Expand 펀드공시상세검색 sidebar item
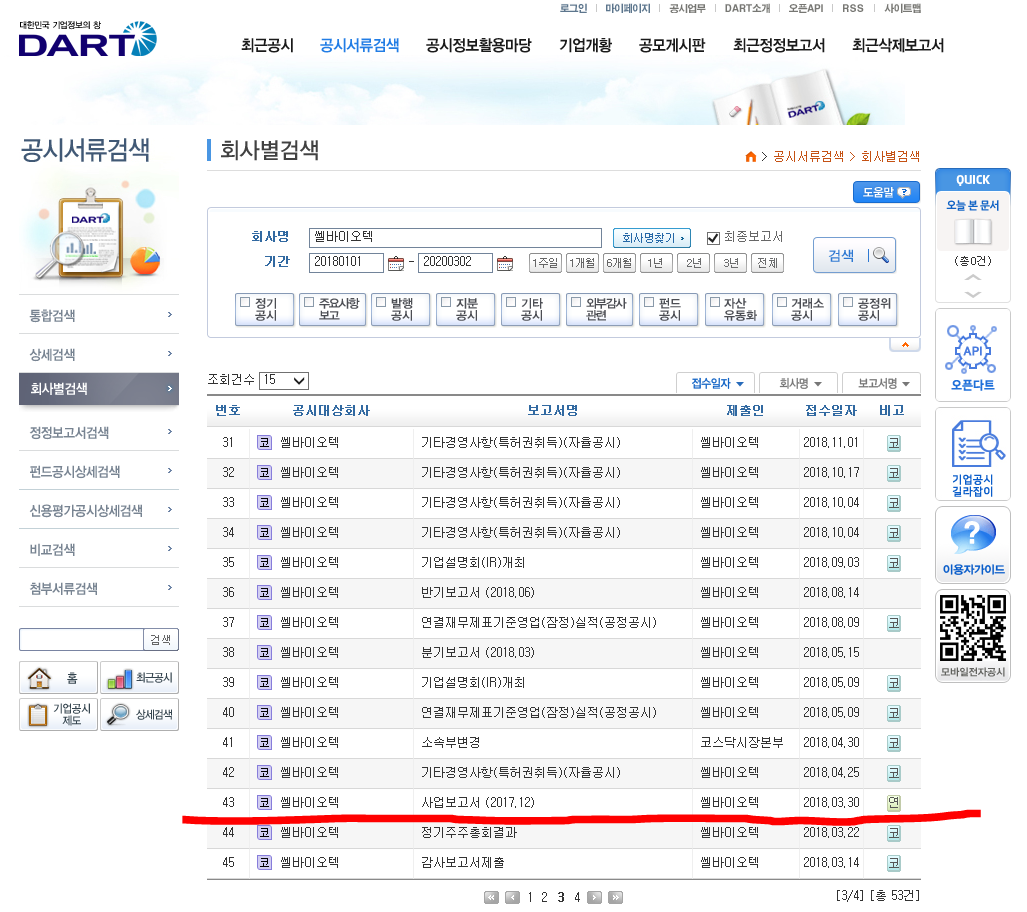This screenshot has height=912, width=1027. pyautogui.click(x=99, y=471)
